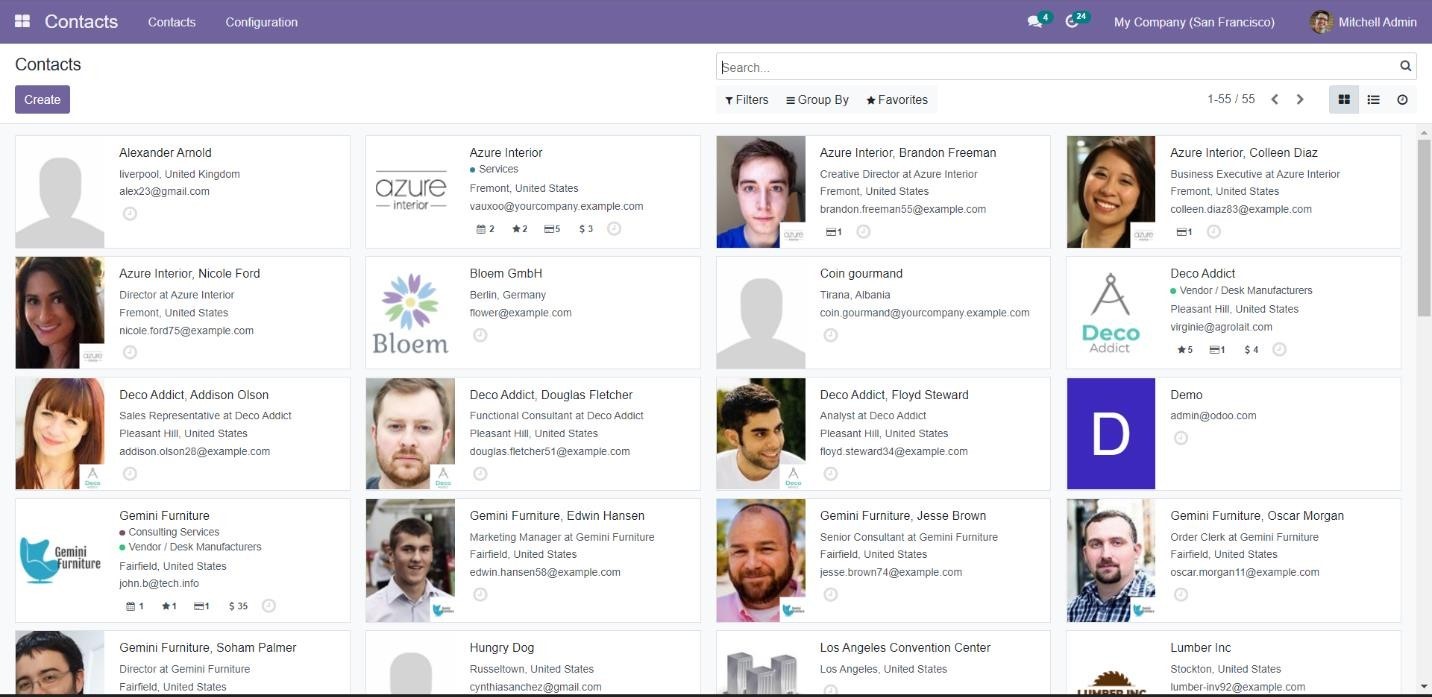
Task: Click the search magnifier icon
Action: point(1405,66)
